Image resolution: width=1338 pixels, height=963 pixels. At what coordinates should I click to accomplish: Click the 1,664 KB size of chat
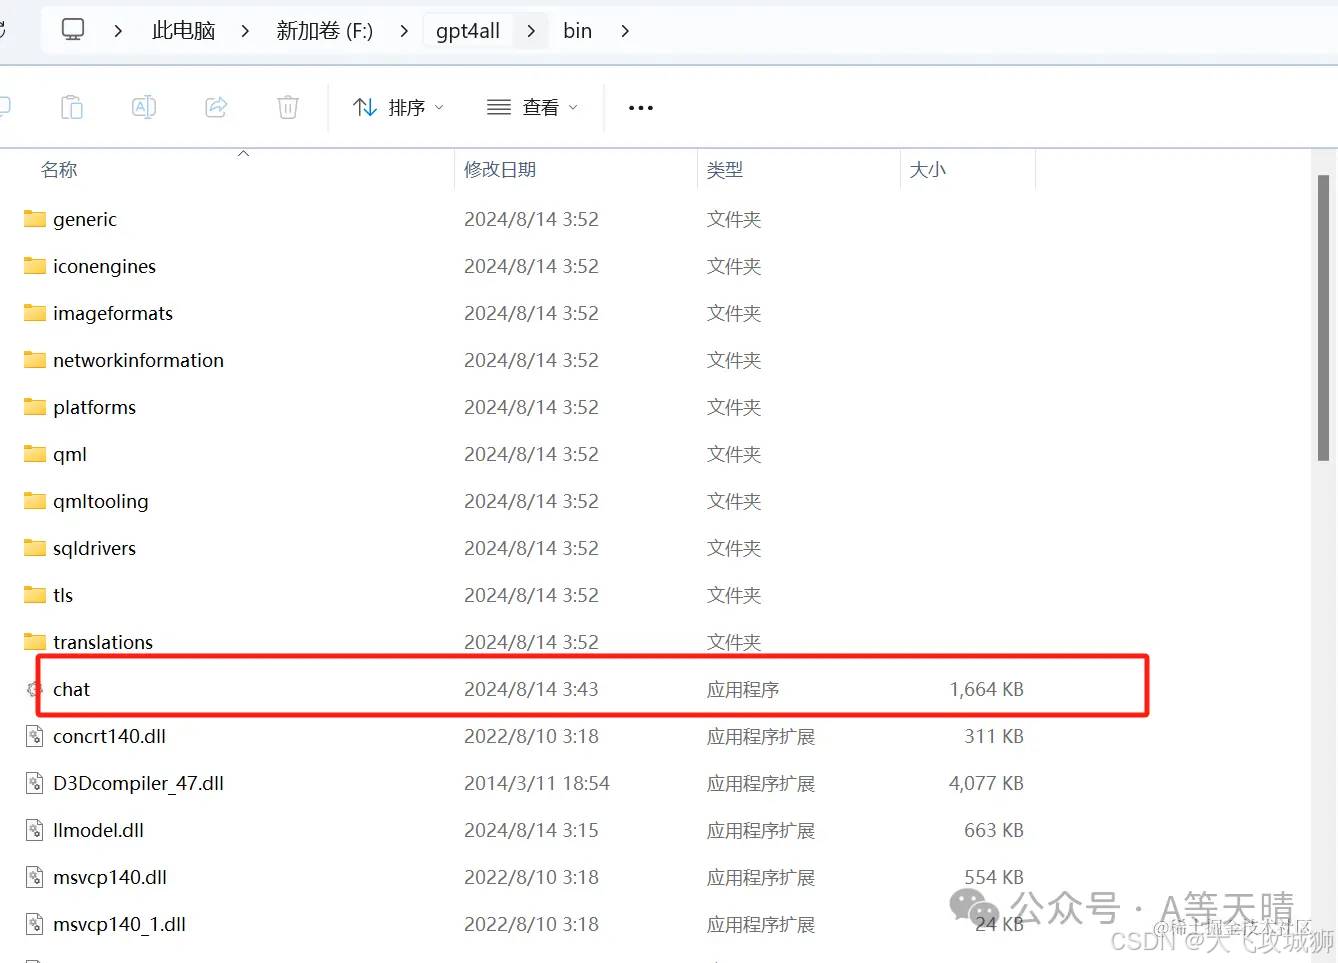(x=987, y=689)
